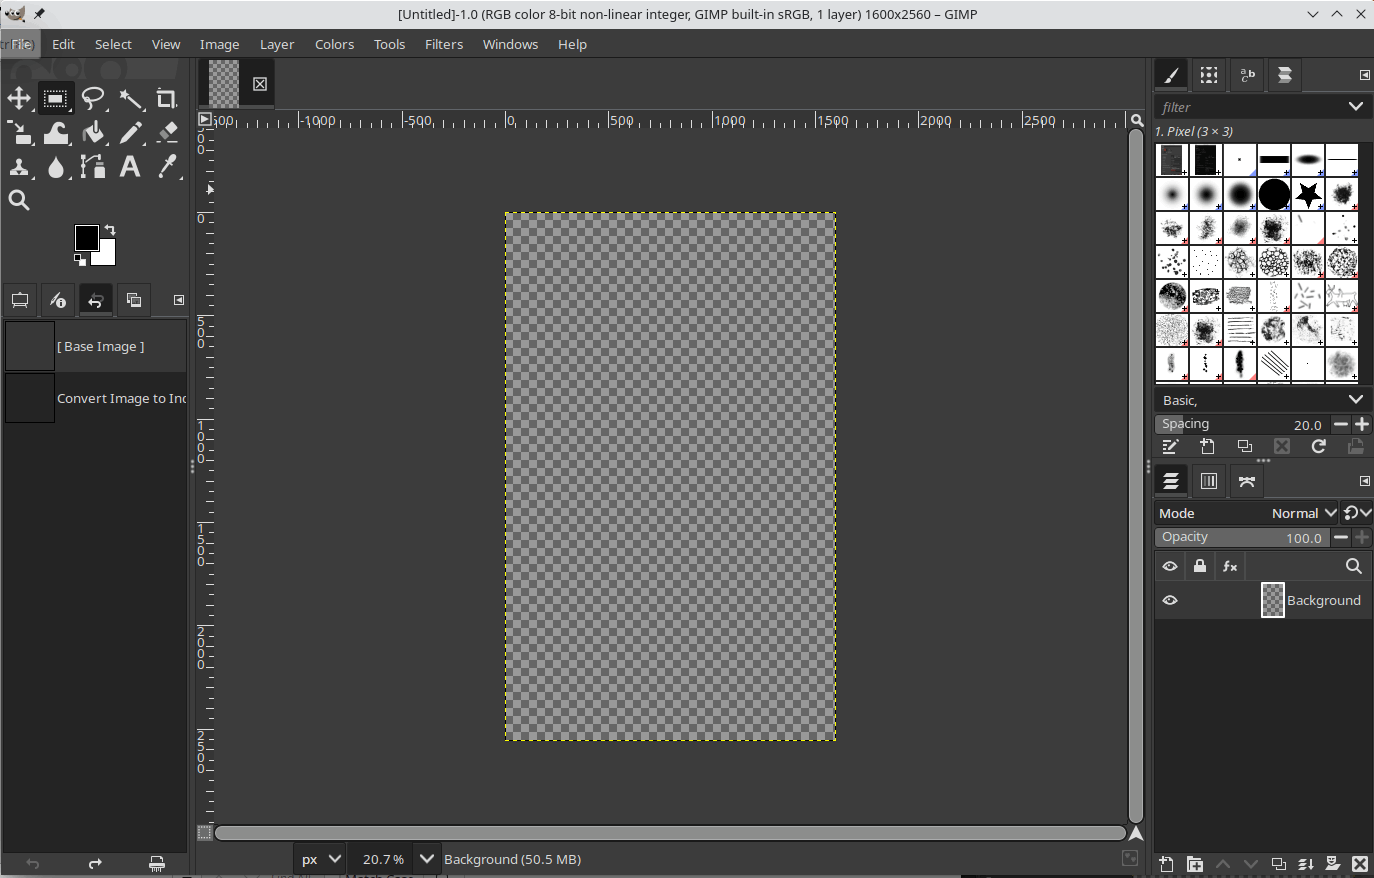Pick the Eraser tool
The image size is (1374, 878).
[x=167, y=133]
